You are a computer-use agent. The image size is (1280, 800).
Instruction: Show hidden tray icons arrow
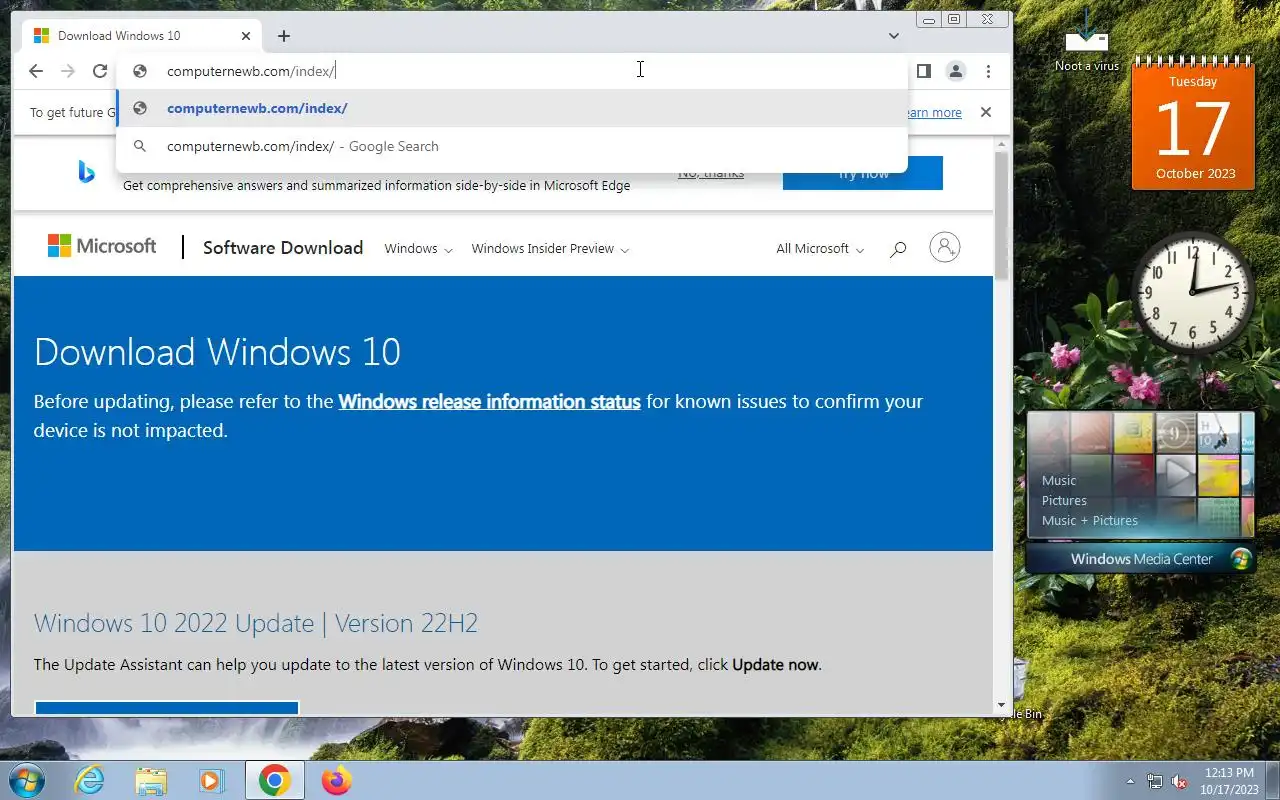1131,781
